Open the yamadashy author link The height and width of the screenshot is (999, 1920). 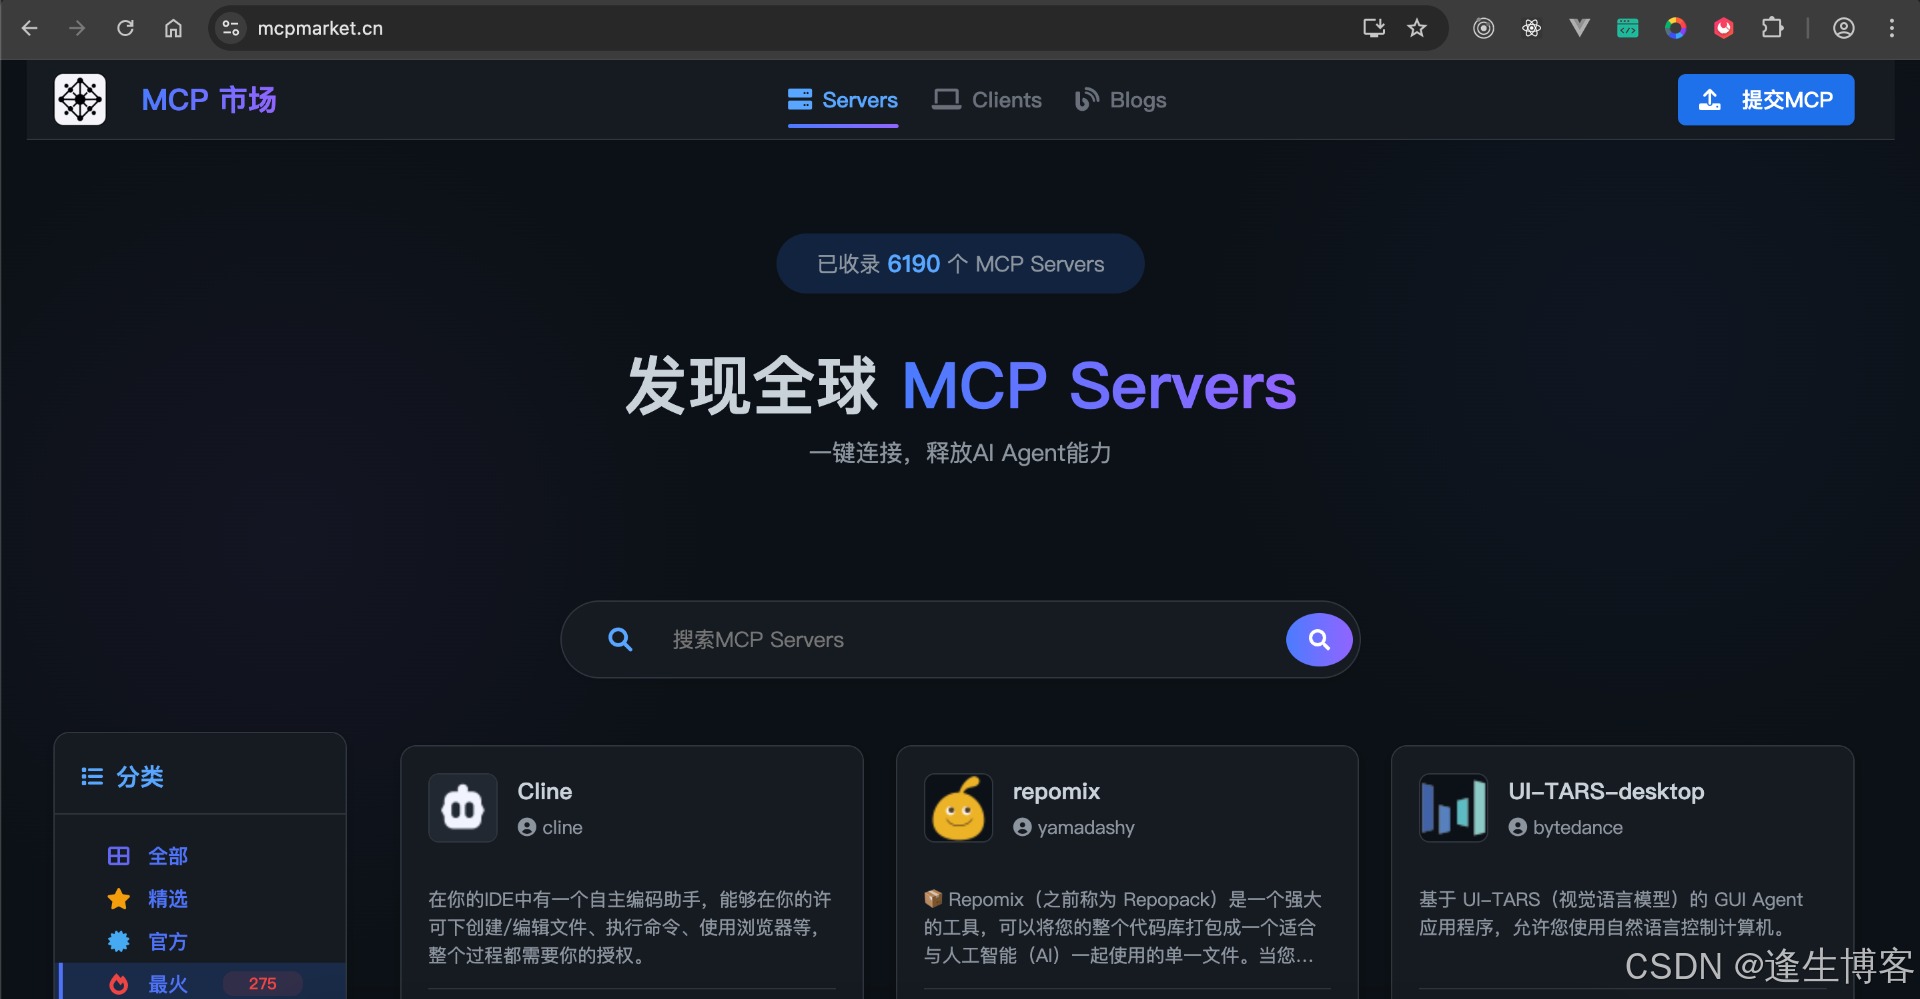click(1086, 827)
